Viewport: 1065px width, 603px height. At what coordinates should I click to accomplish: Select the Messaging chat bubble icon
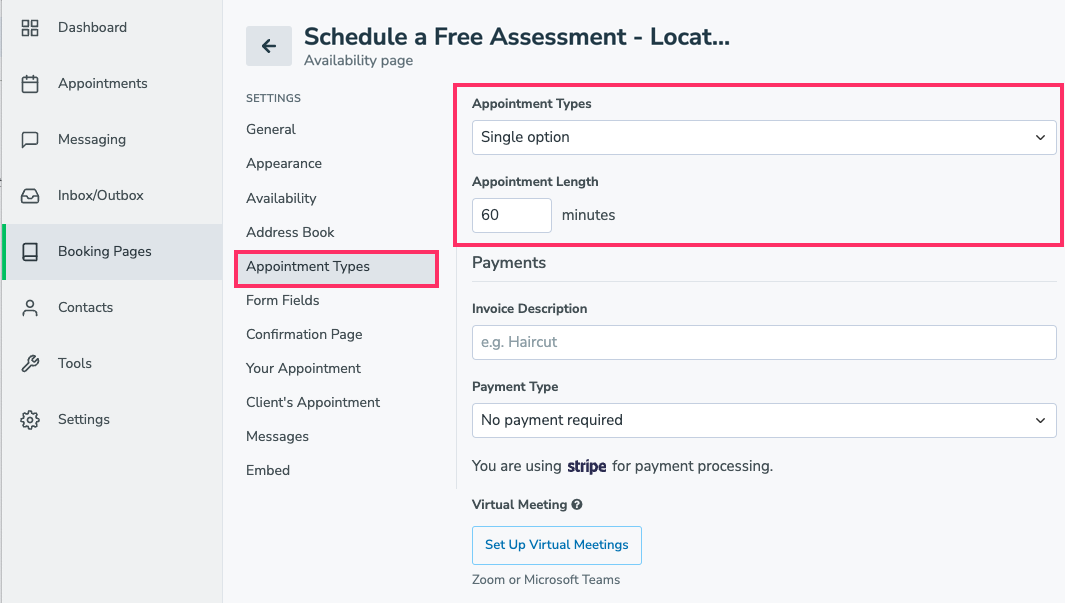pos(30,139)
